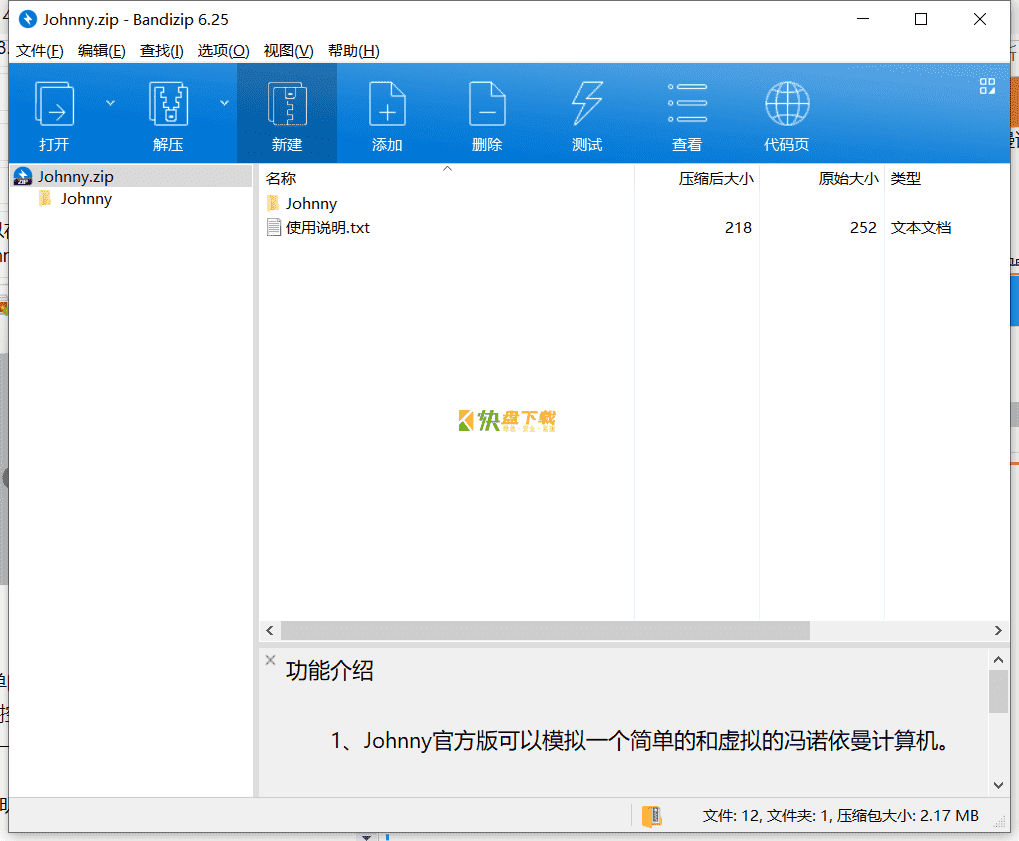Click the archive icon in the status bar
This screenshot has width=1019, height=841.
tap(651, 816)
